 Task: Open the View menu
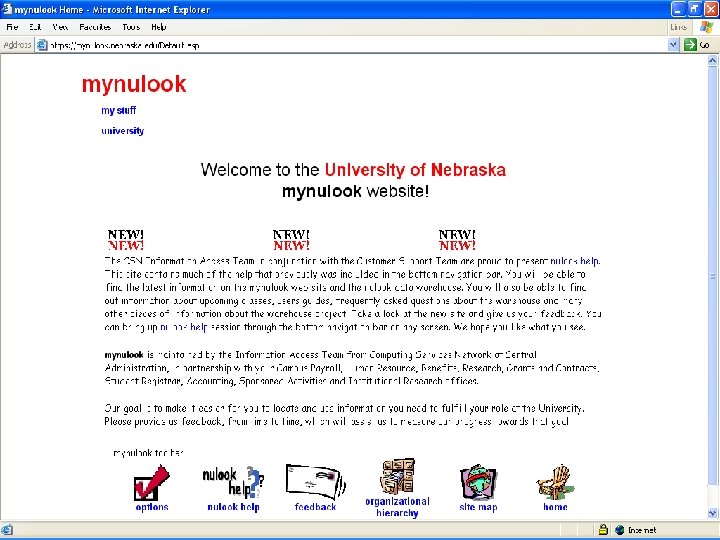tap(60, 27)
